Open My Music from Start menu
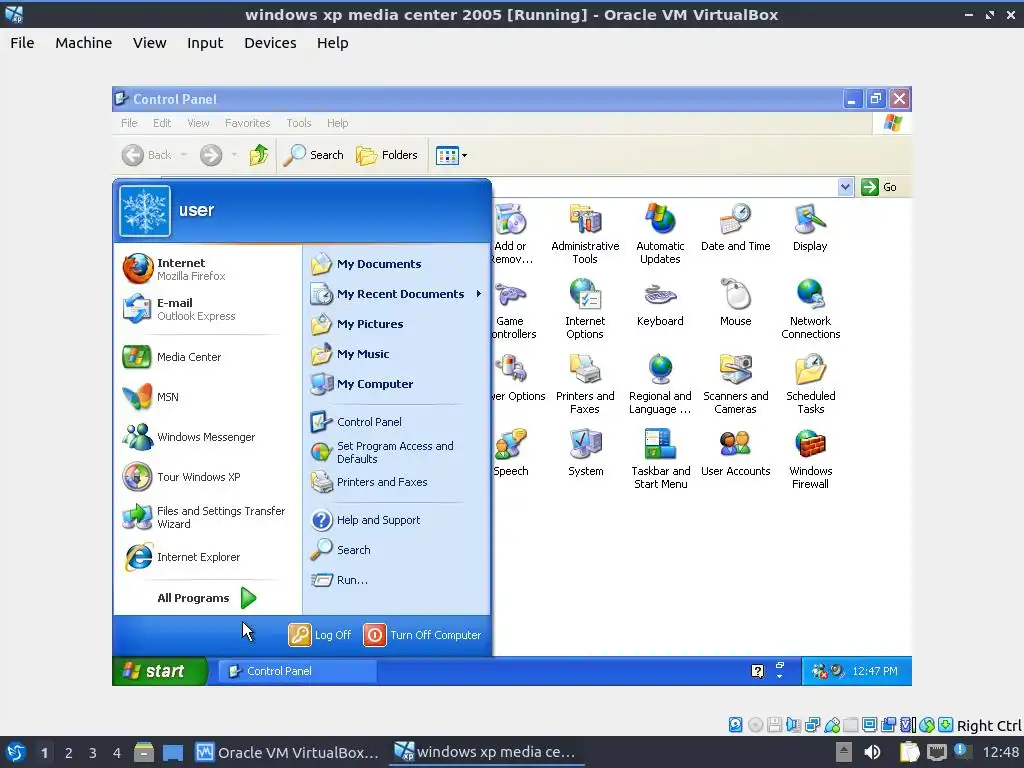Image resolution: width=1024 pixels, height=768 pixels. 396,354
